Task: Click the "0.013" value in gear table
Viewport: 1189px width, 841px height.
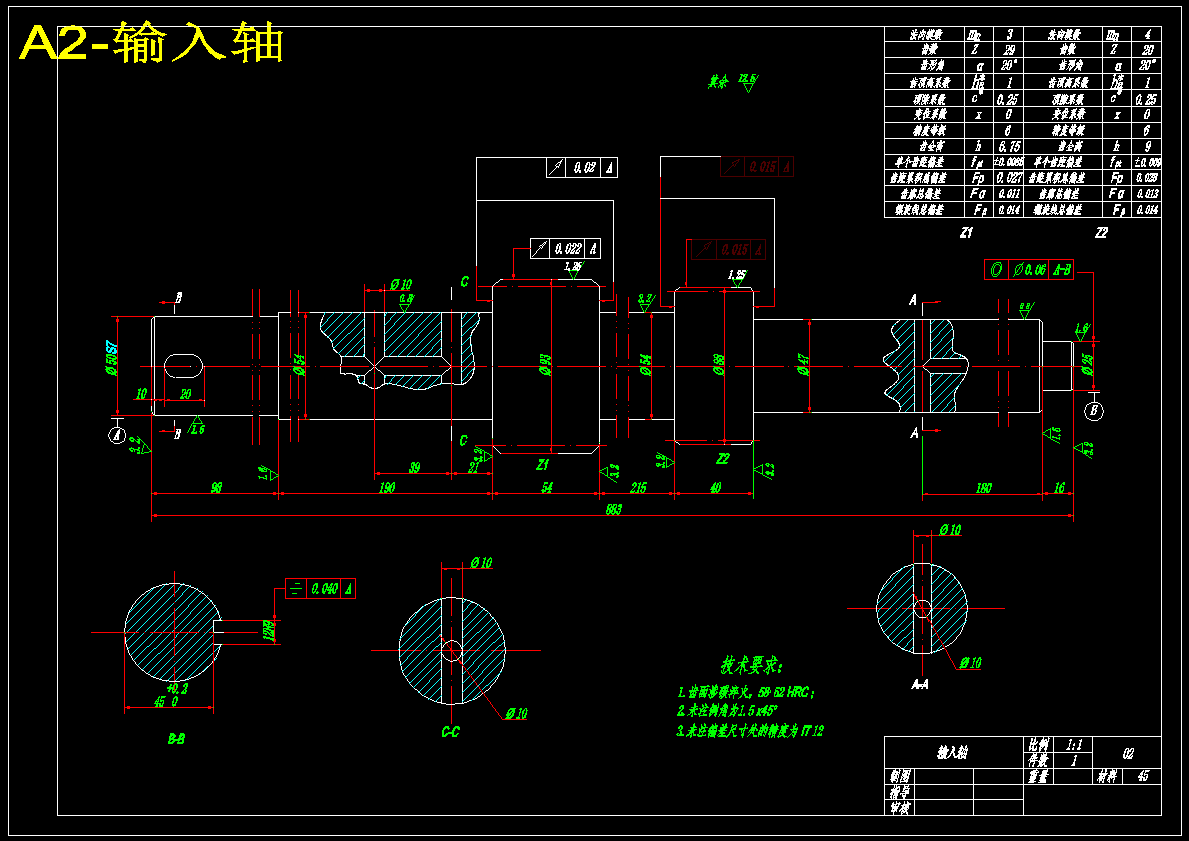Action: pyautogui.click(x=1147, y=193)
